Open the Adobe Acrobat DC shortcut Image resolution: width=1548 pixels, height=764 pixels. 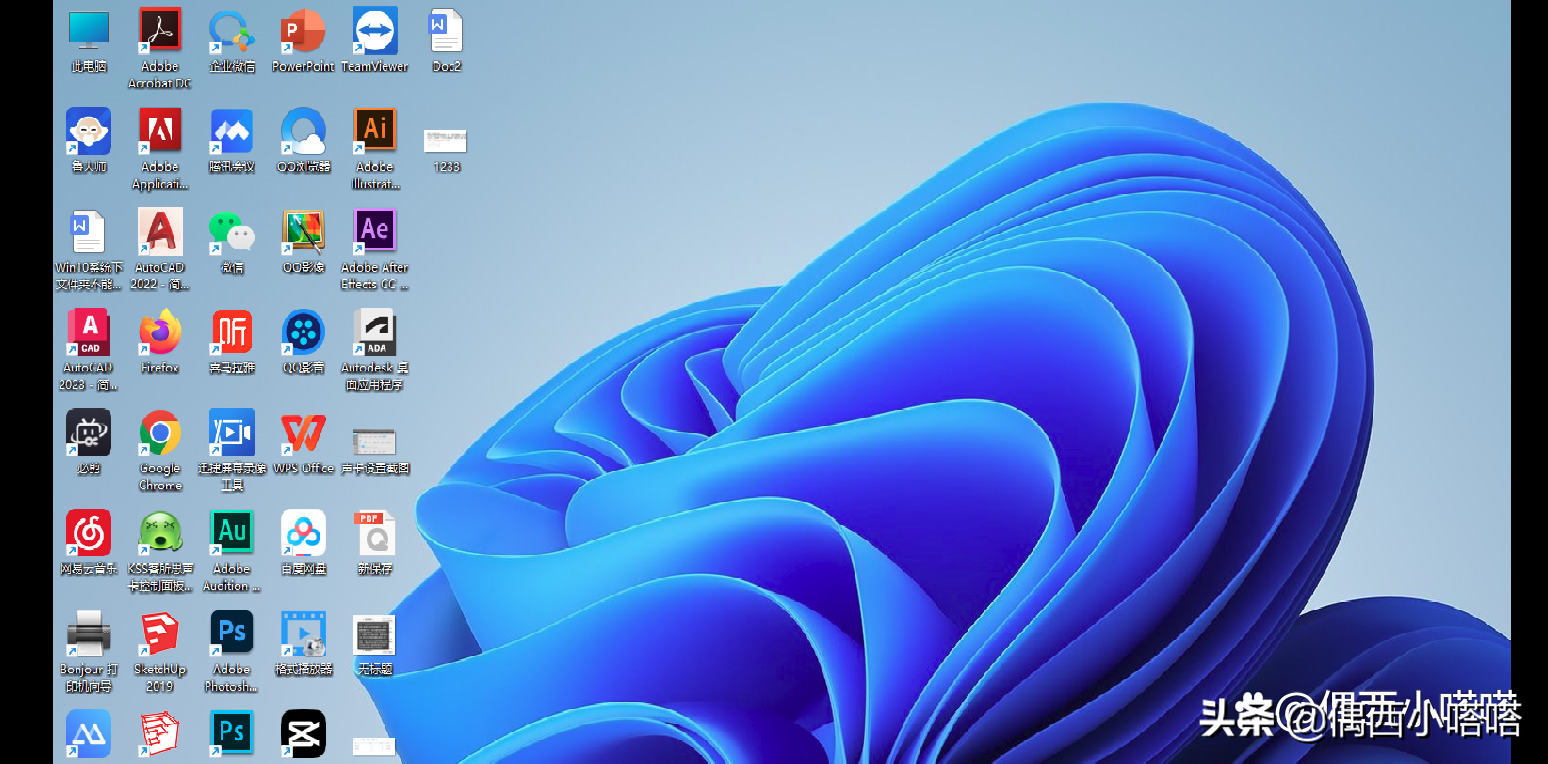pos(160,31)
